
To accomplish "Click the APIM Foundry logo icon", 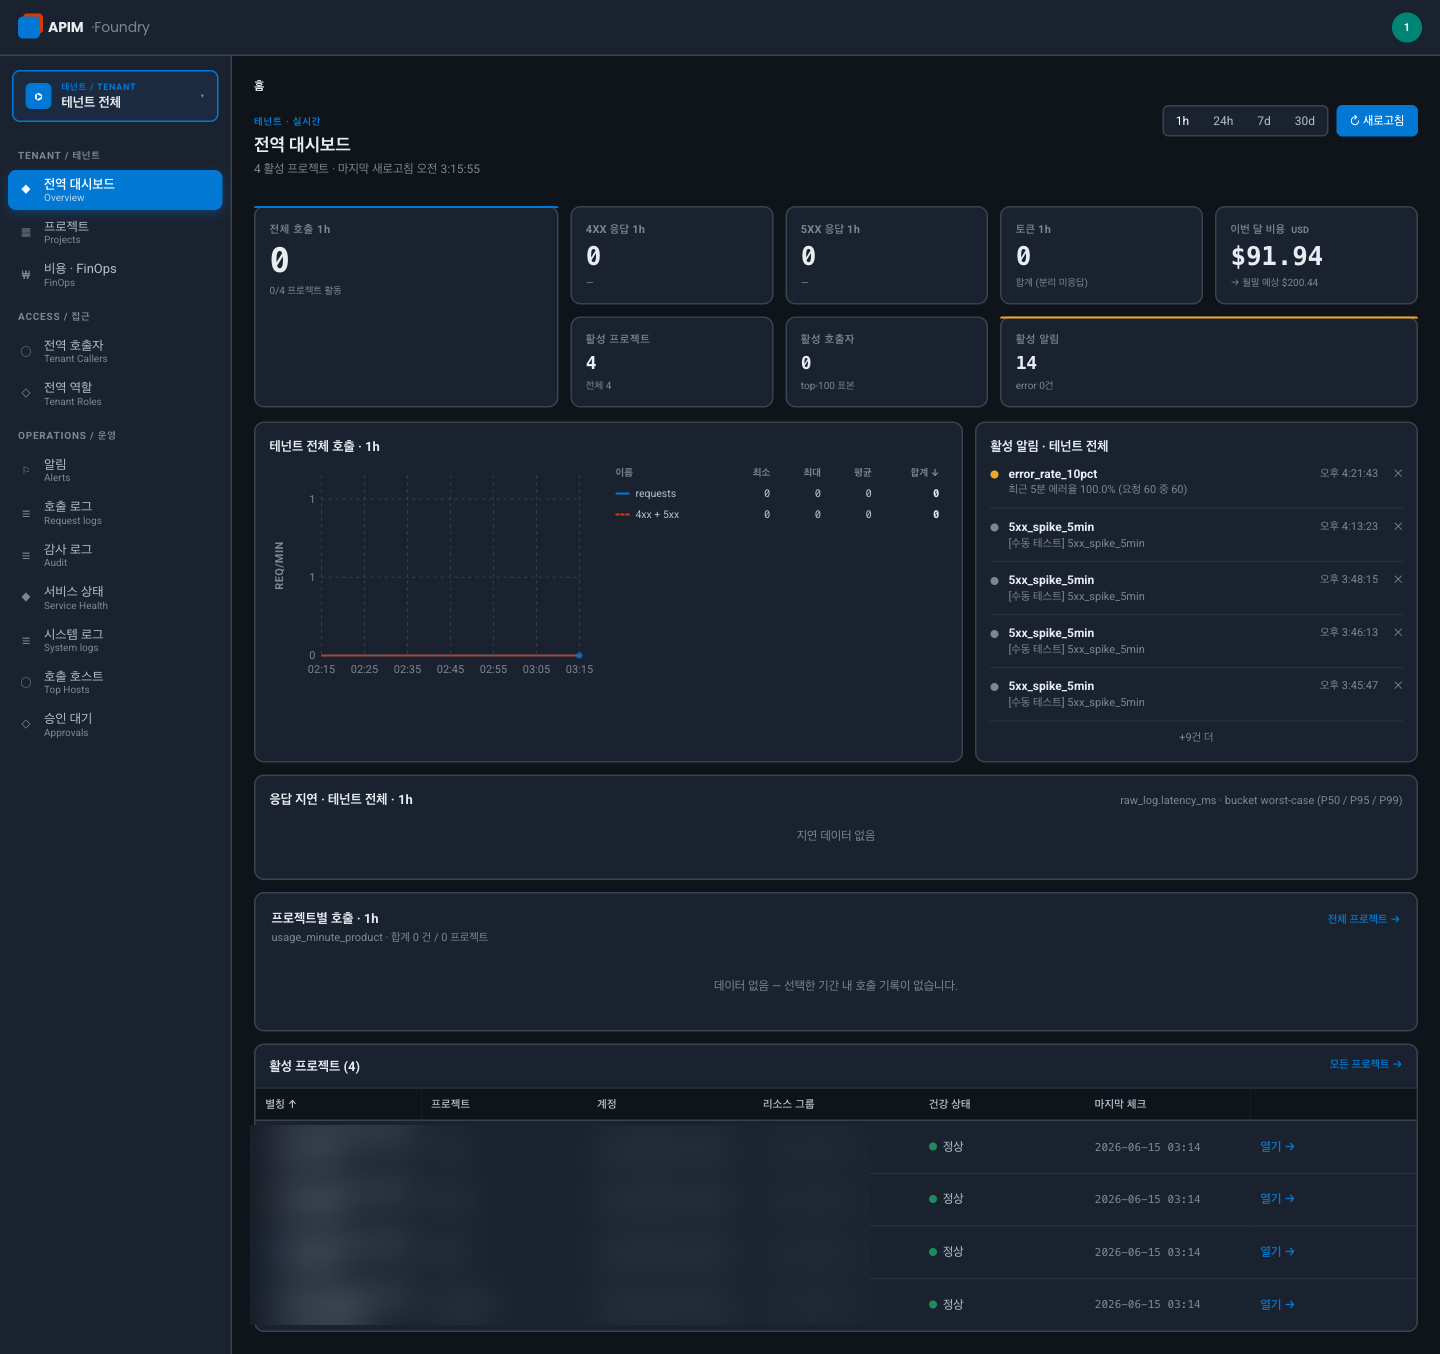I will pos(30,27).
